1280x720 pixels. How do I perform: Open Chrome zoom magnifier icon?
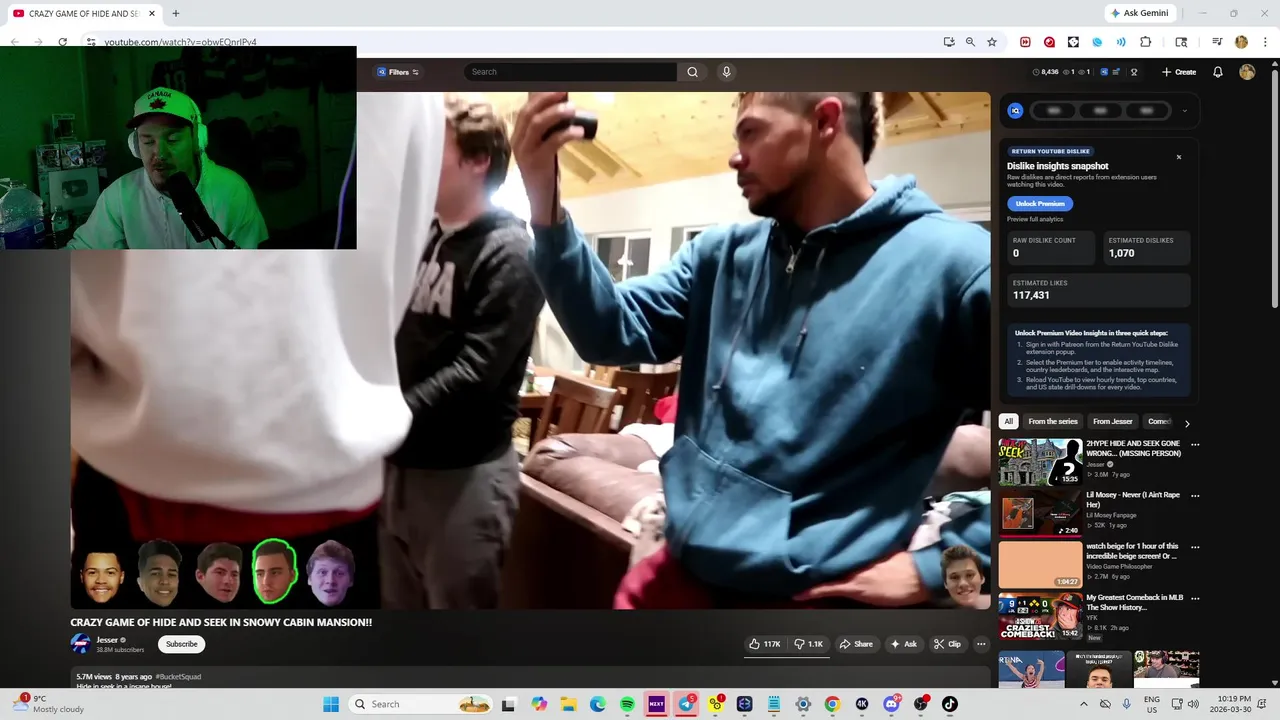pos(970,42)
